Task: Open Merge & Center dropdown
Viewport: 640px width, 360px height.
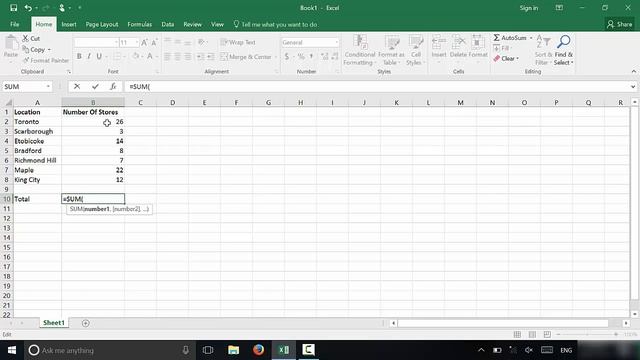Action: click(276, 57)
